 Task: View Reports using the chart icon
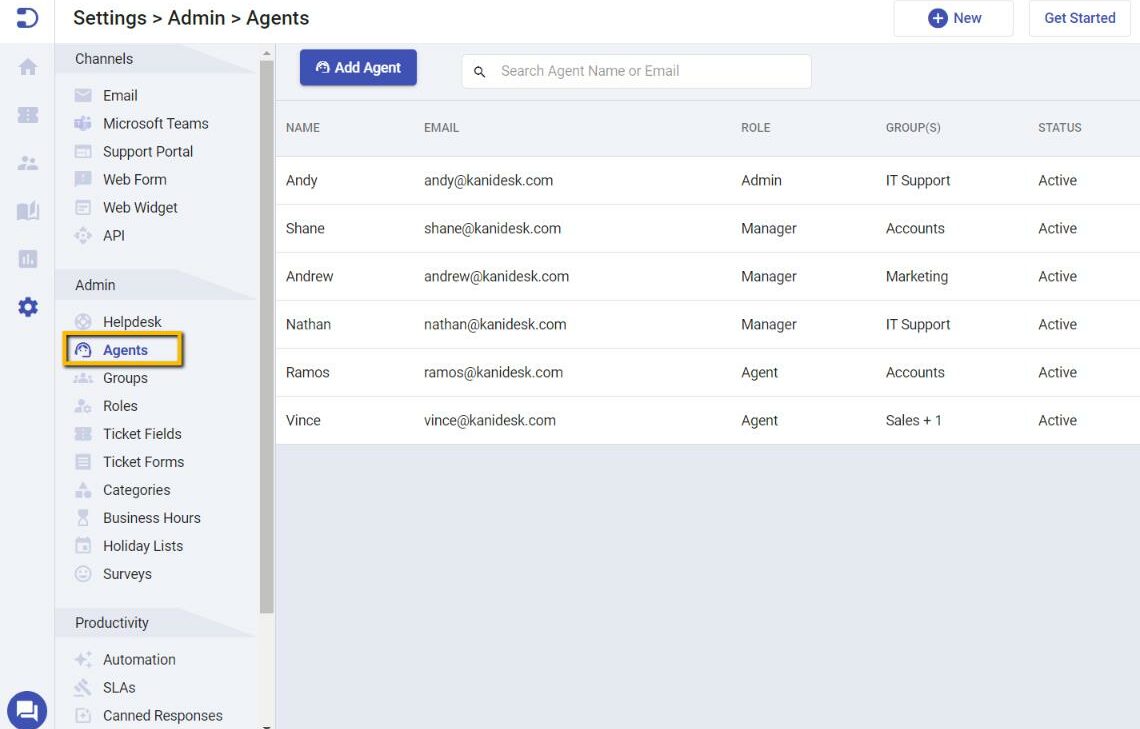[27, 257]
